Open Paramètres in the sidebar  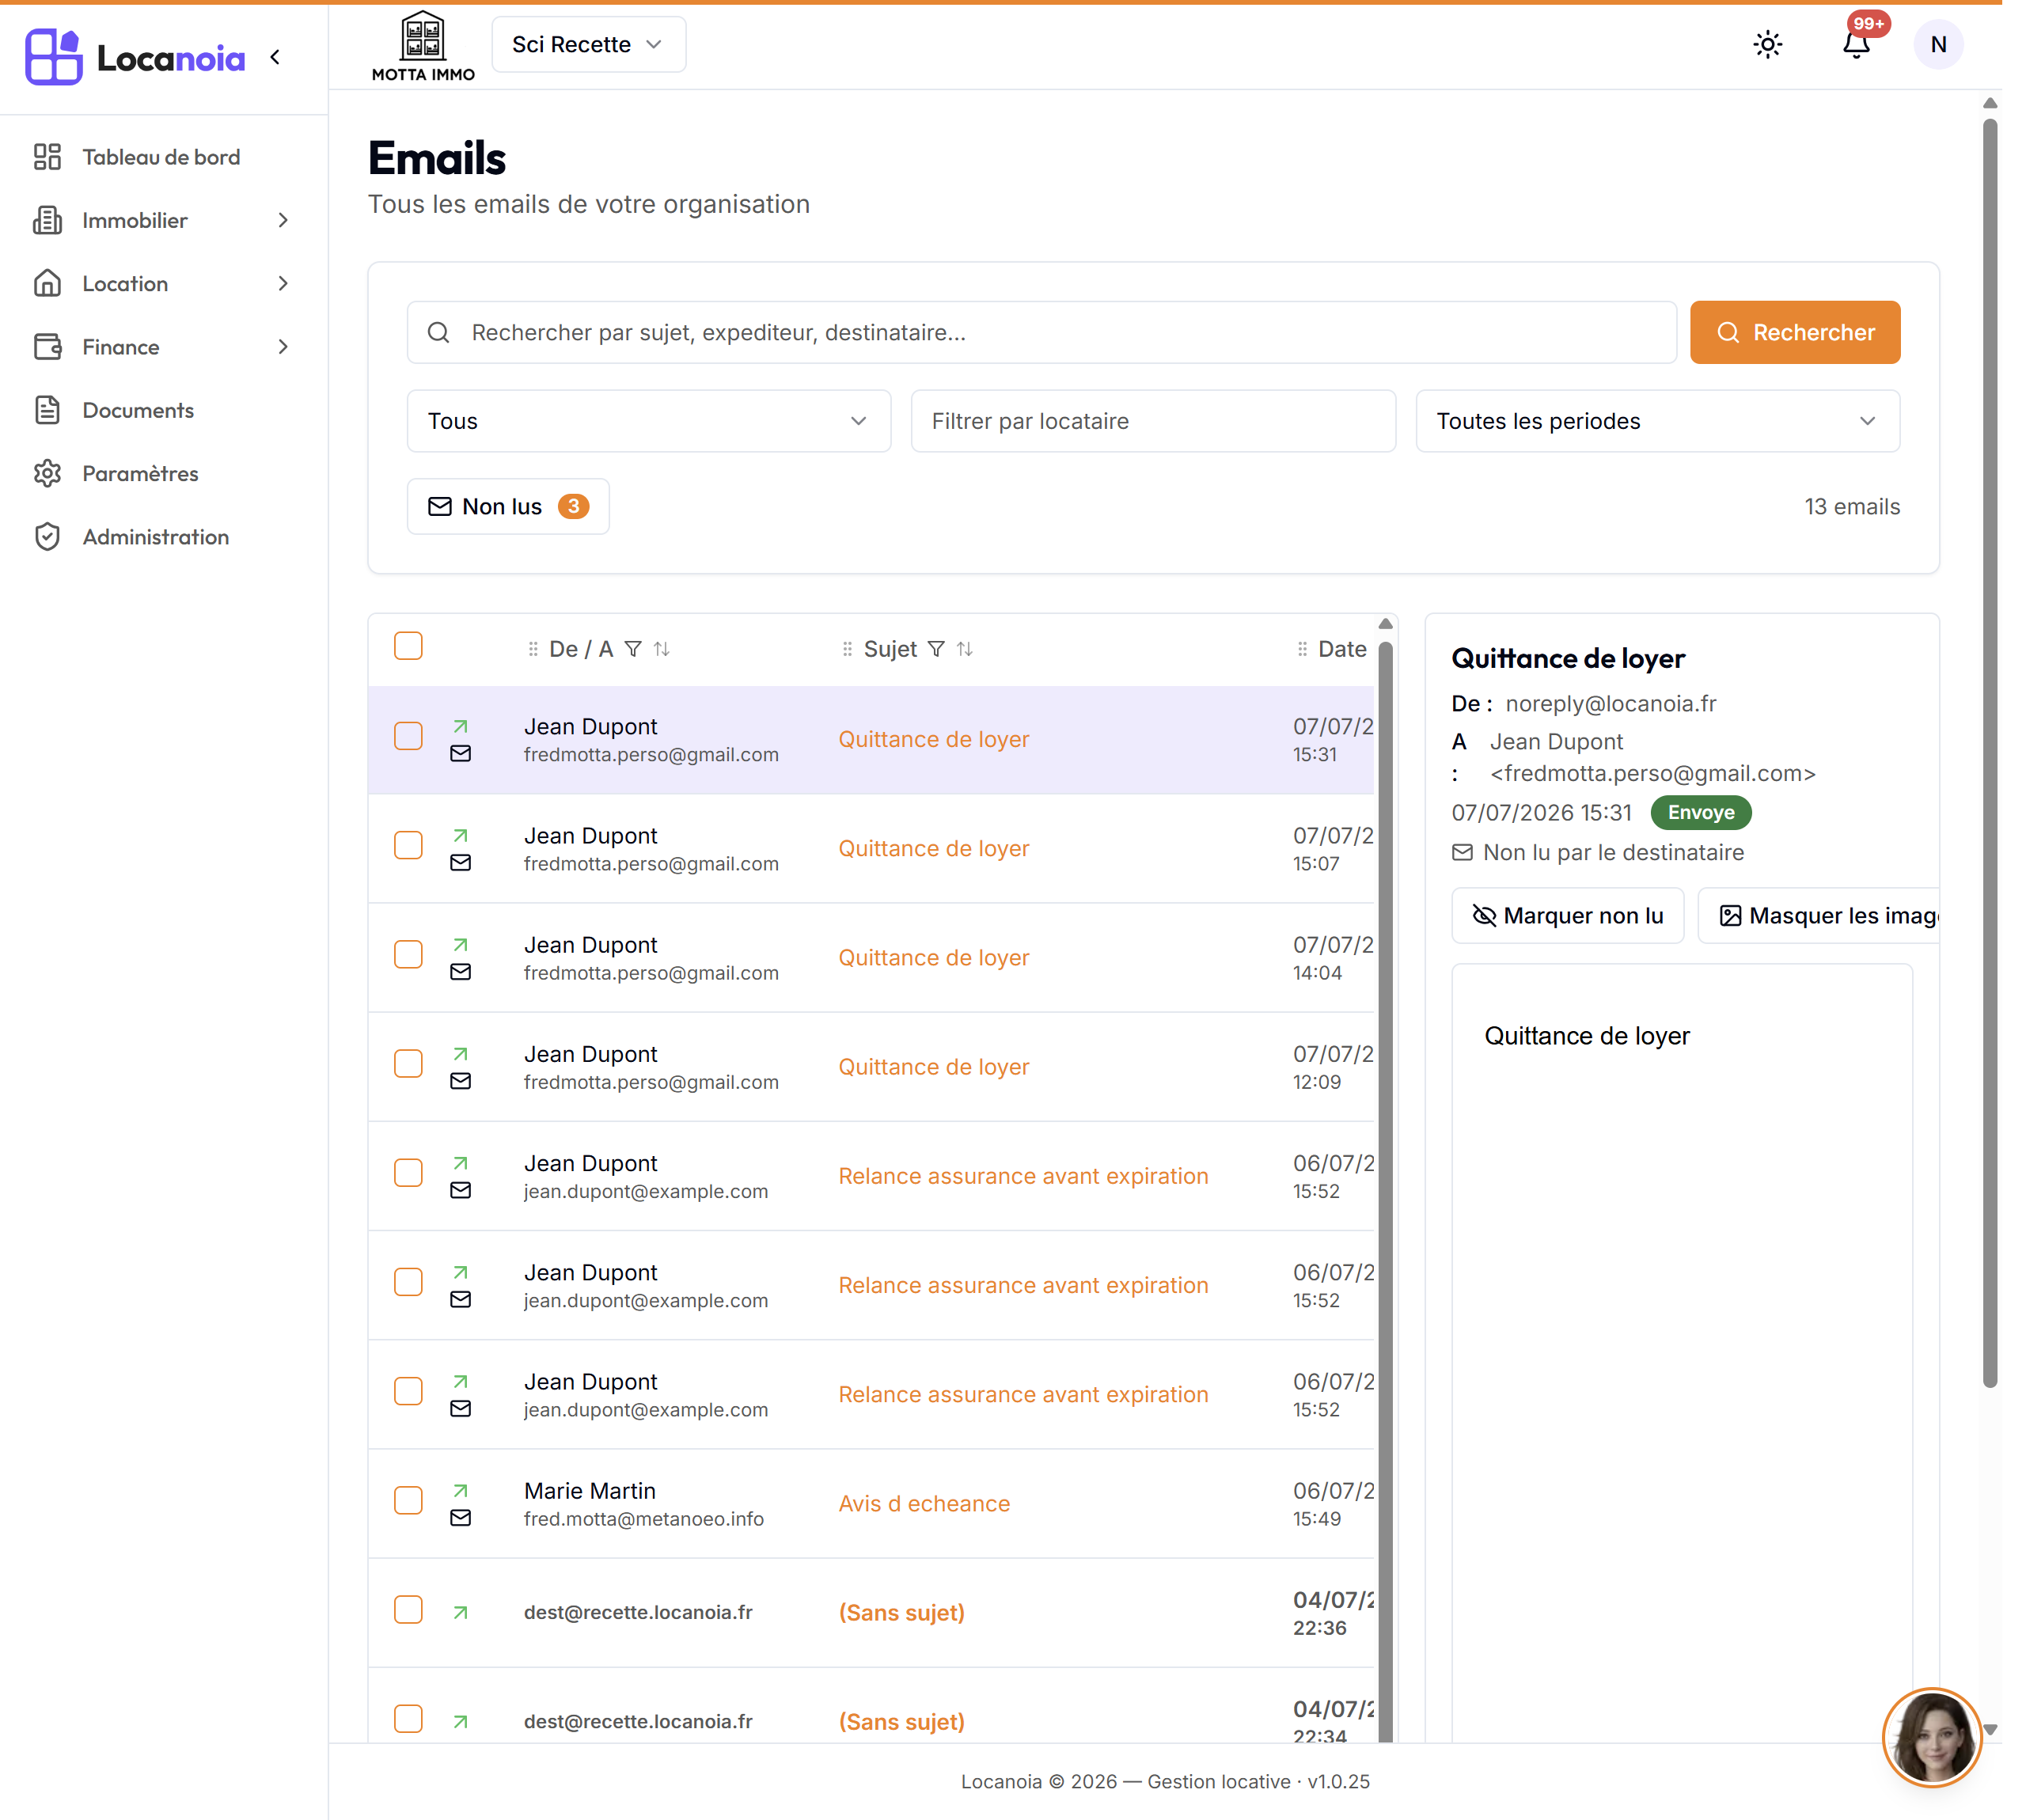pyautogui.click(x=140, y=473)
